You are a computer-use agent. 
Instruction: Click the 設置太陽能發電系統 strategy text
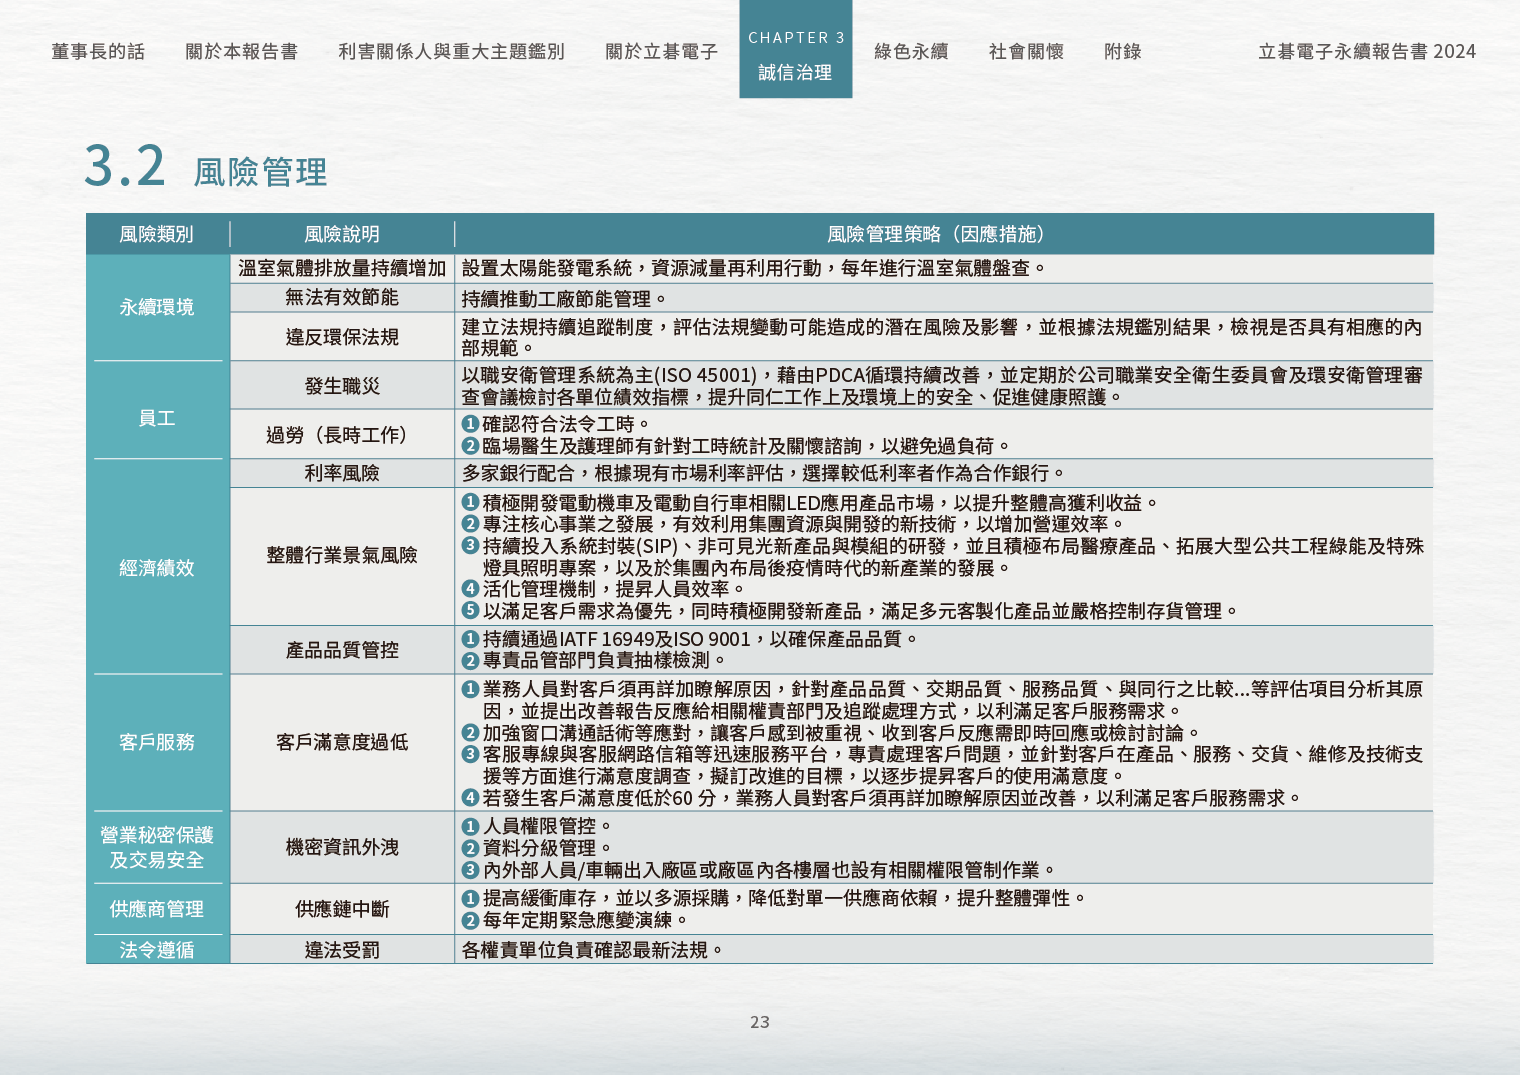tap(755, 268)
